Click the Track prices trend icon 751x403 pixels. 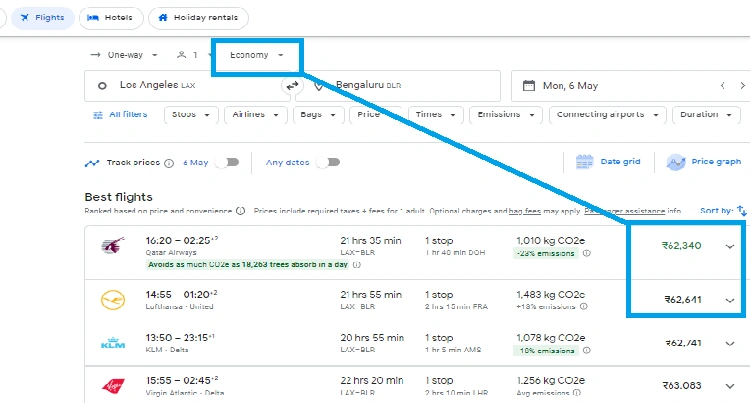92,163
